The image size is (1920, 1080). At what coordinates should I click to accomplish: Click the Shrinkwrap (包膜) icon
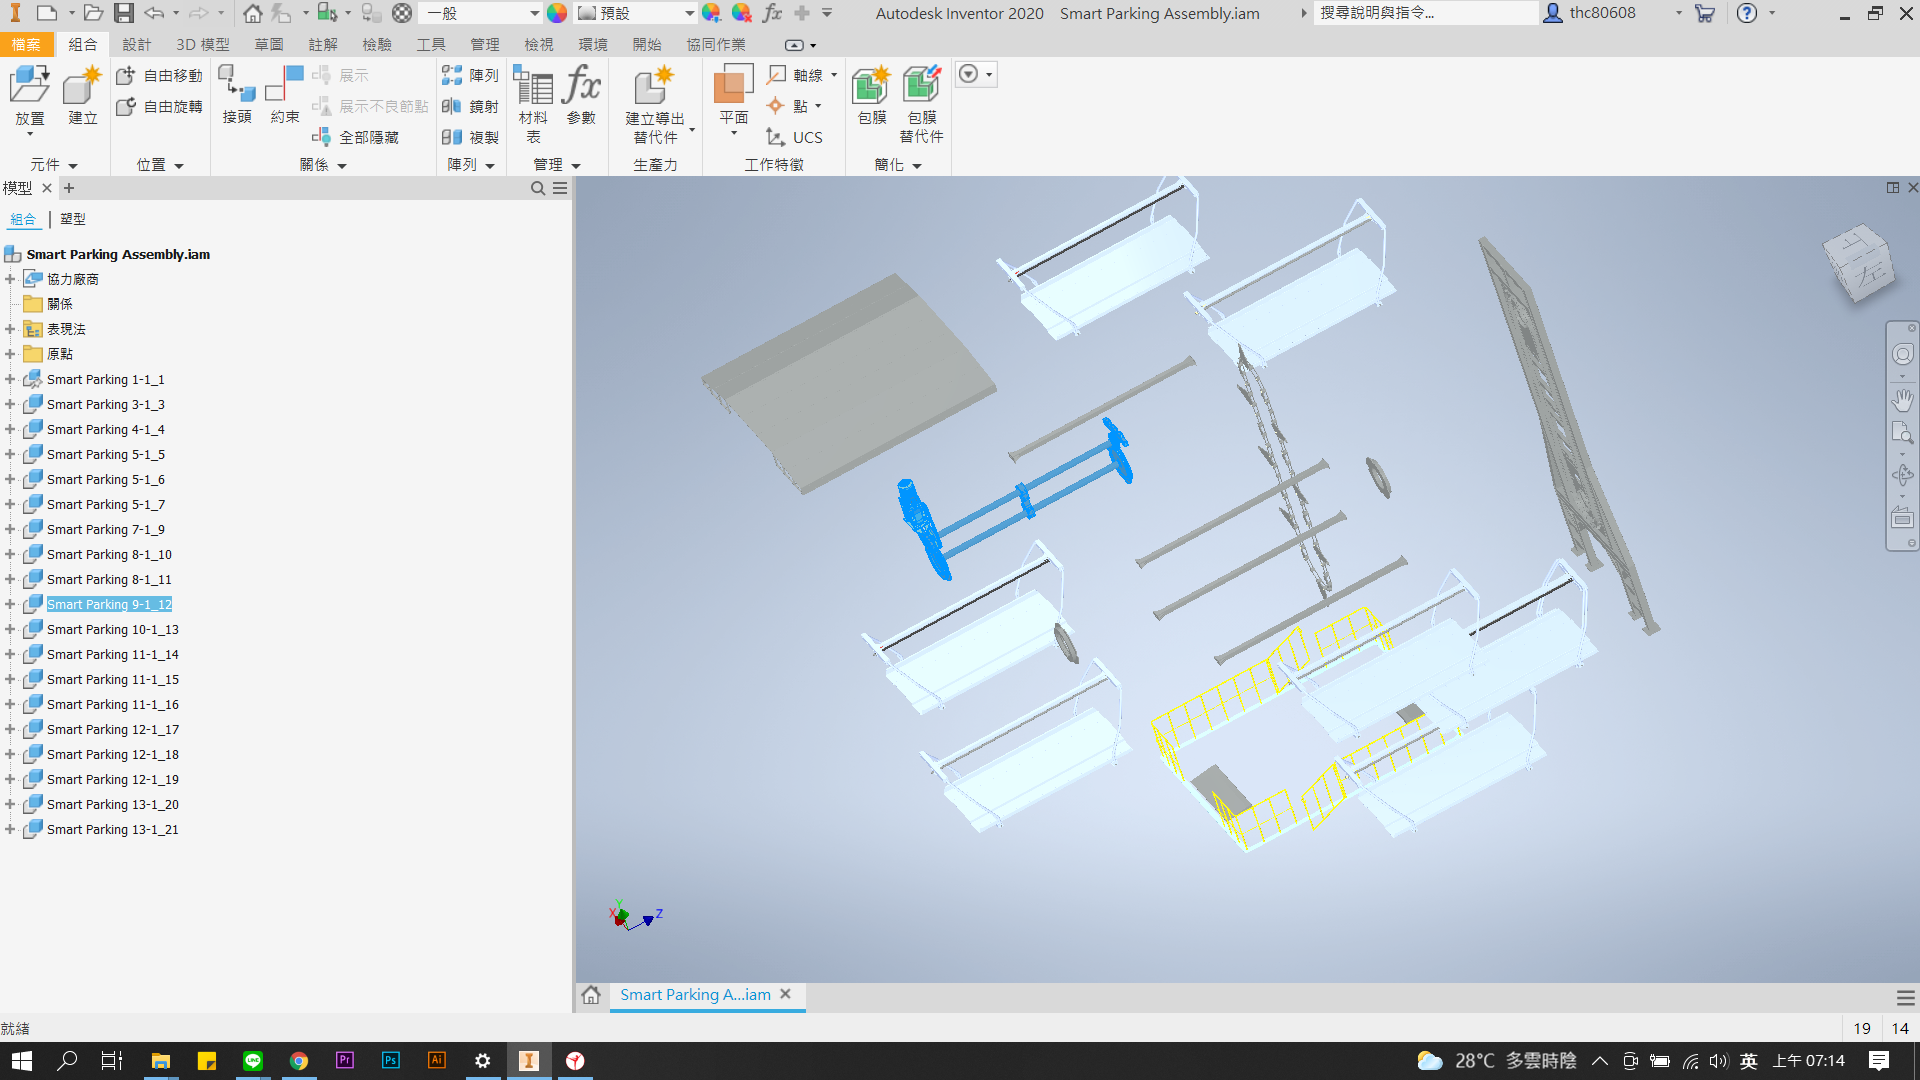click(x=871, y=87)
